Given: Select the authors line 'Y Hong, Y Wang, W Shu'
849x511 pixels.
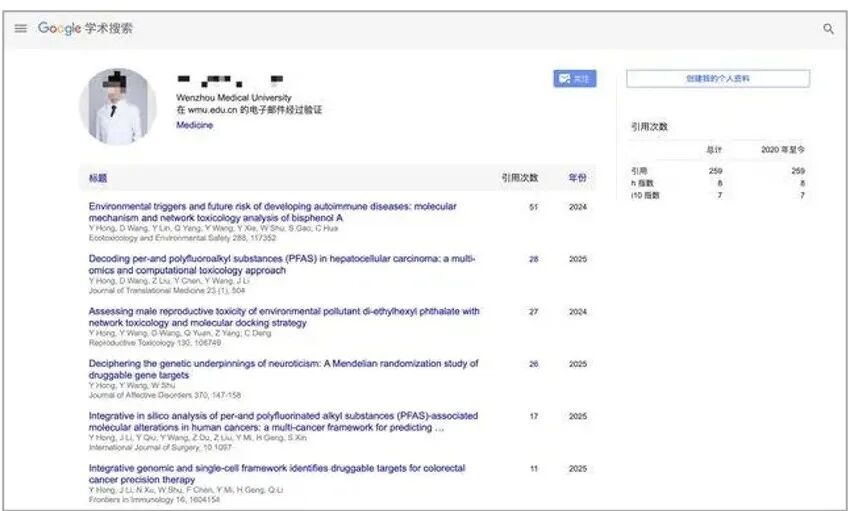Looking at the screenshot, I should [132, 385].
